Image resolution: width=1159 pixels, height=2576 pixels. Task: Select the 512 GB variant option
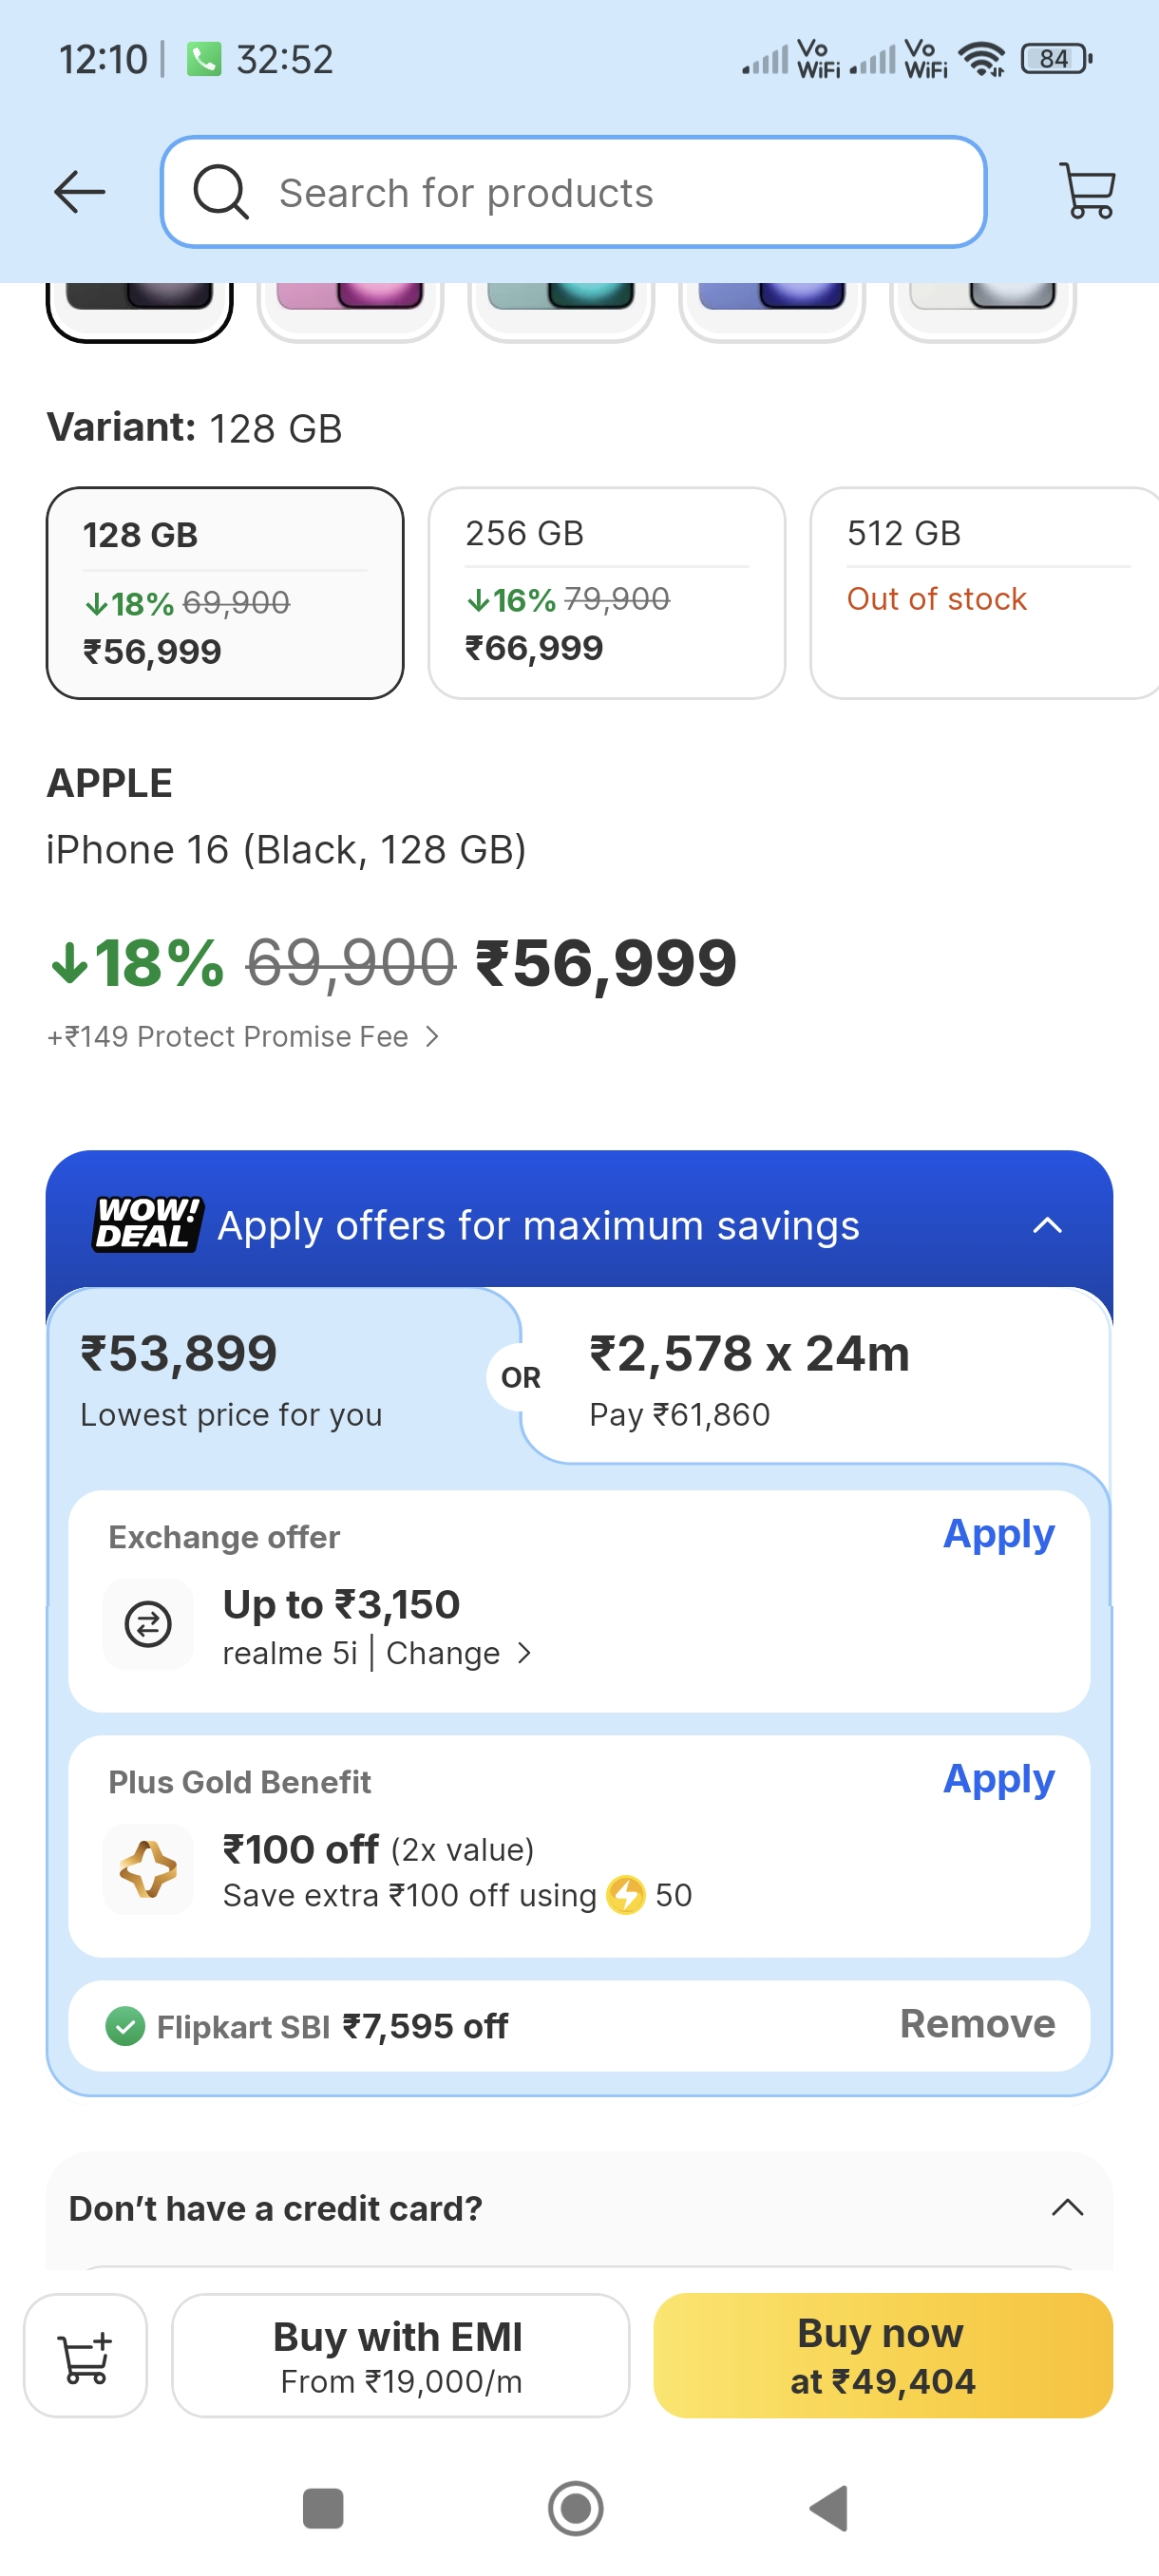(x=985, y=593)
